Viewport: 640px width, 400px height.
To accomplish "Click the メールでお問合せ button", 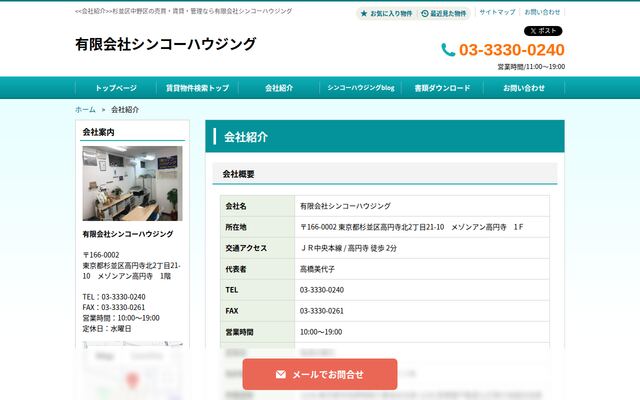I will point(320,374).
